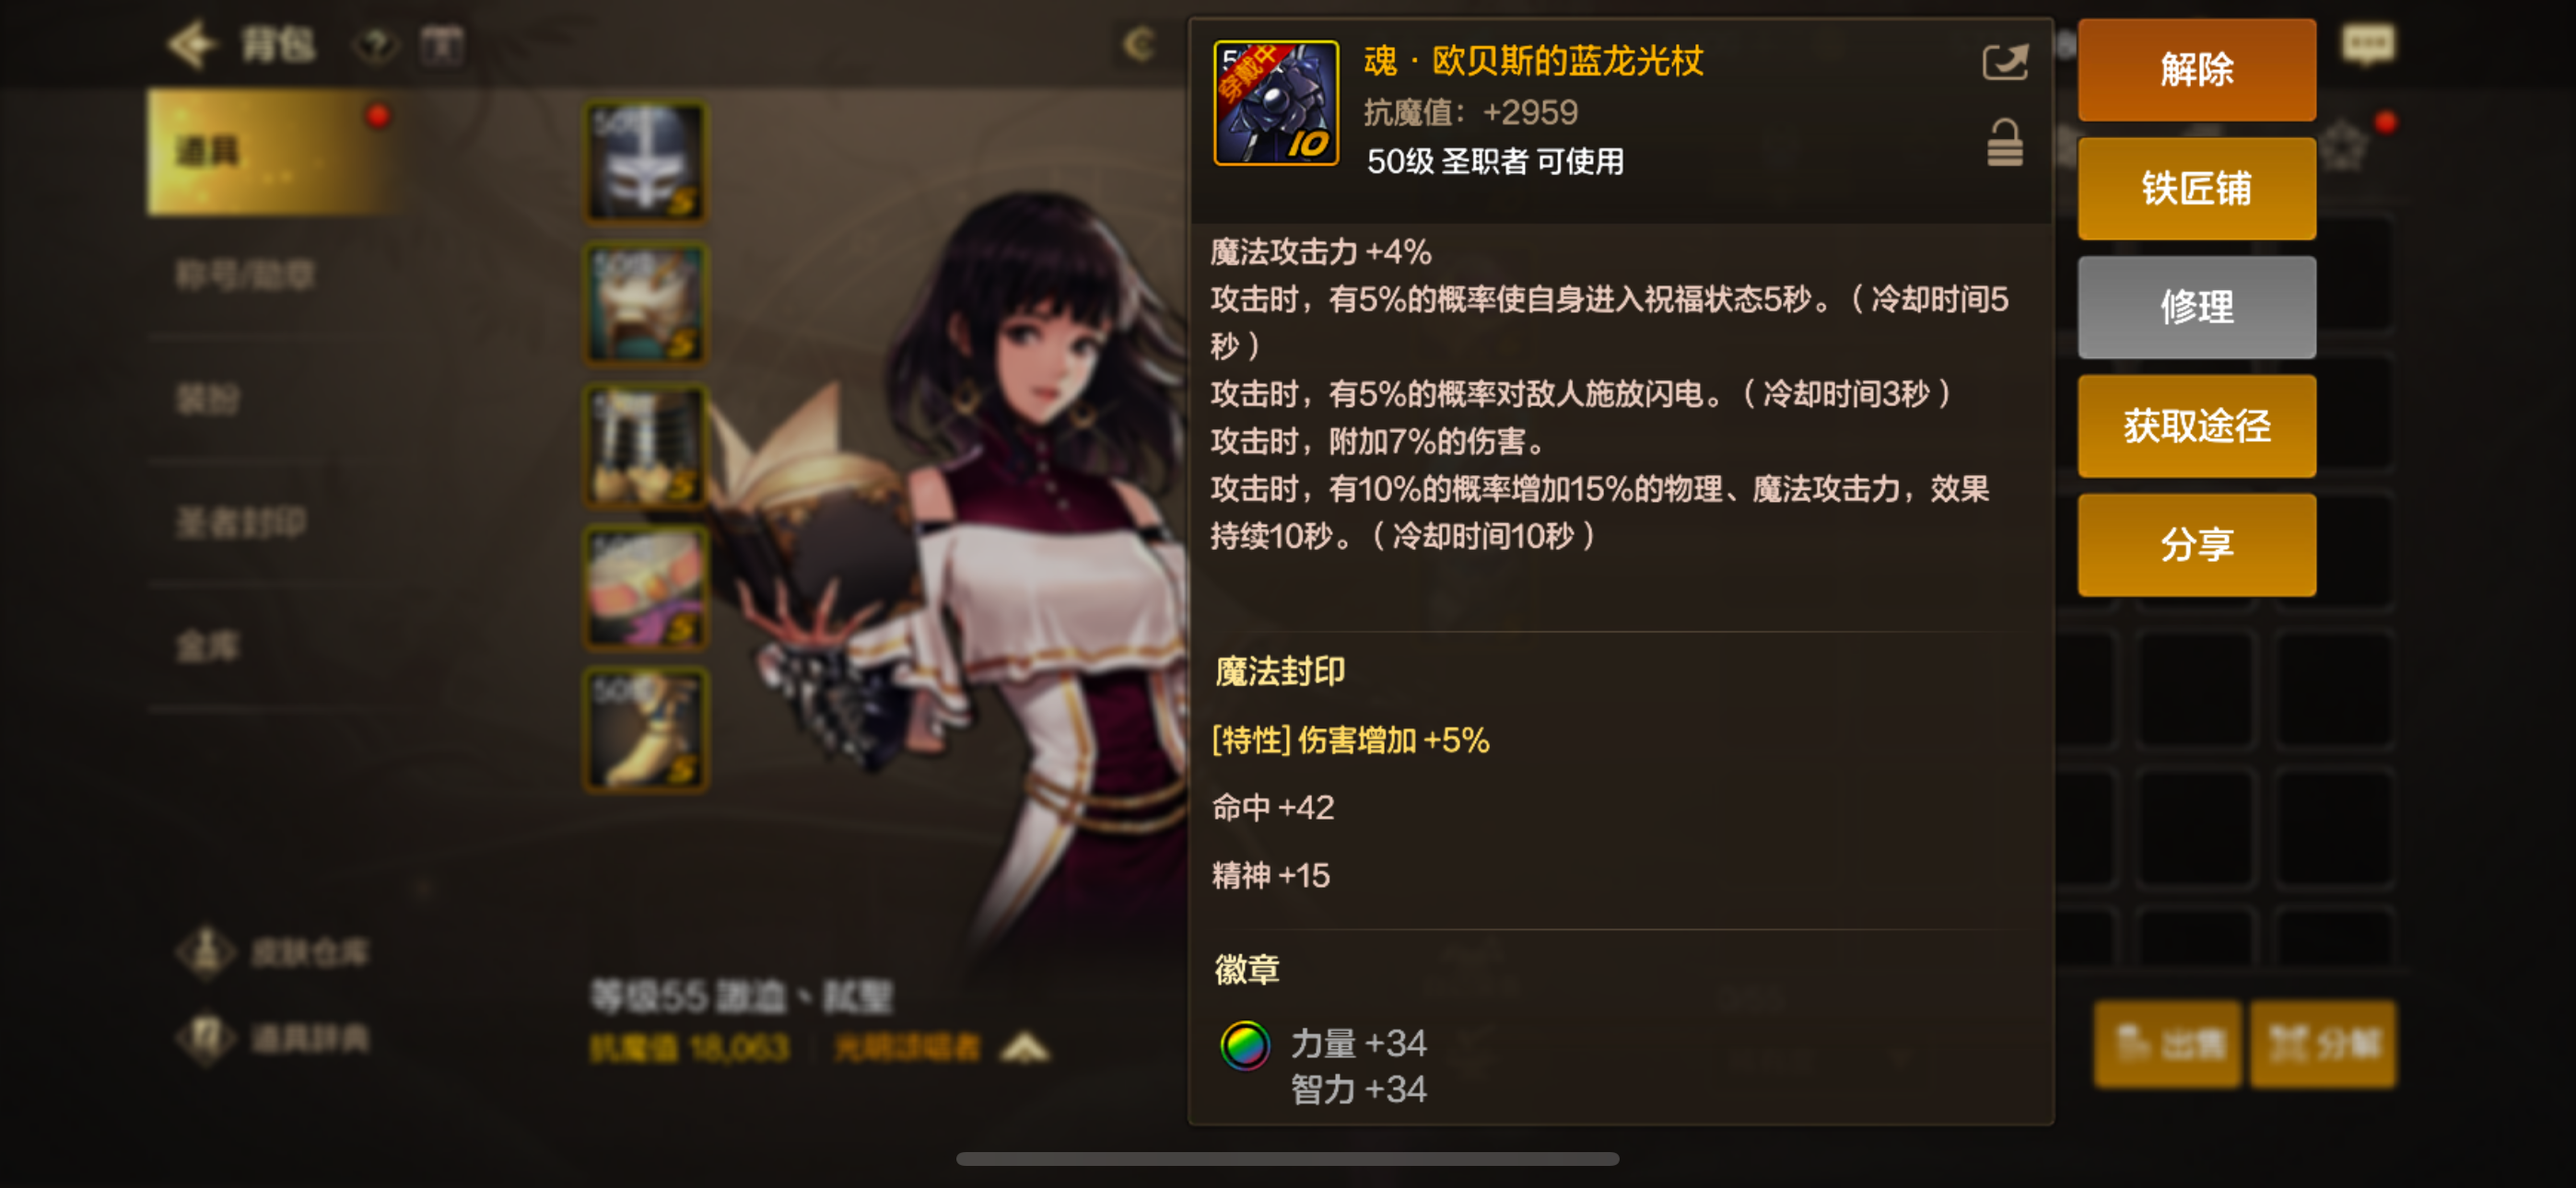Screen dimensions: 2576x1188
Task: Open the 装扮 side tab
Action: [x=208, y=399]
